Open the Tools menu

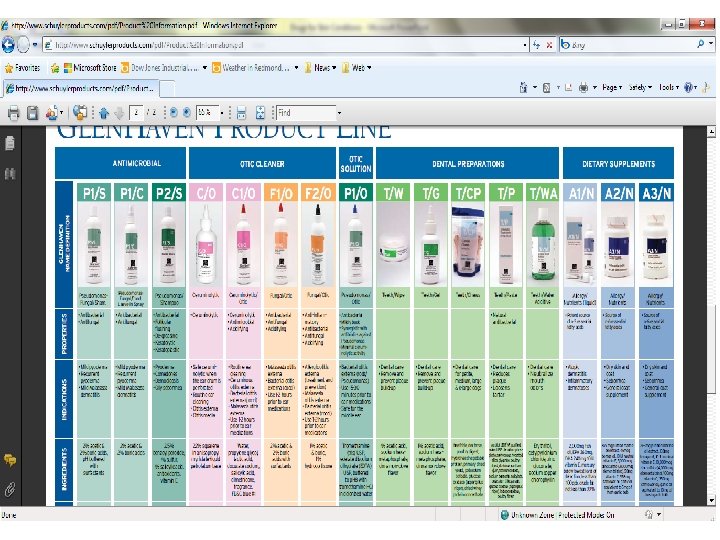[x=669, y=87]
